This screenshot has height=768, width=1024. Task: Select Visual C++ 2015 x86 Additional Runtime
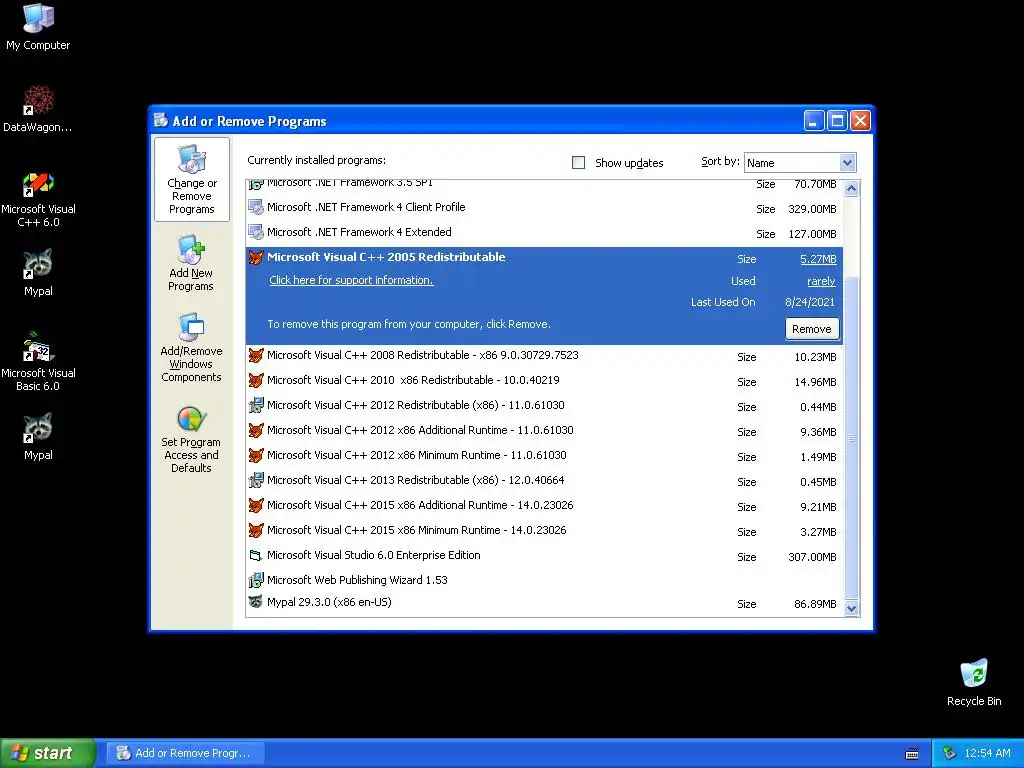click(x=544, y=505)
